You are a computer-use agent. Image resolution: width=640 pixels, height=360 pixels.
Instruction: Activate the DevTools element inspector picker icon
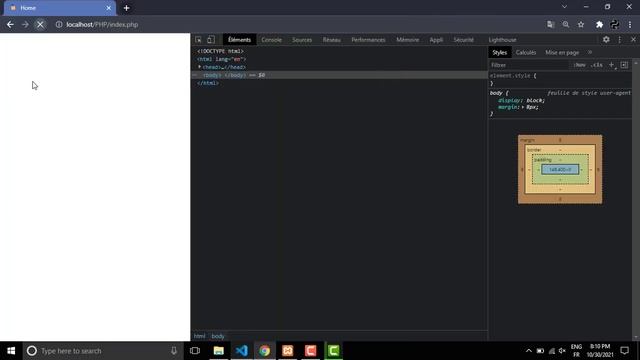(x=198, y=40)
